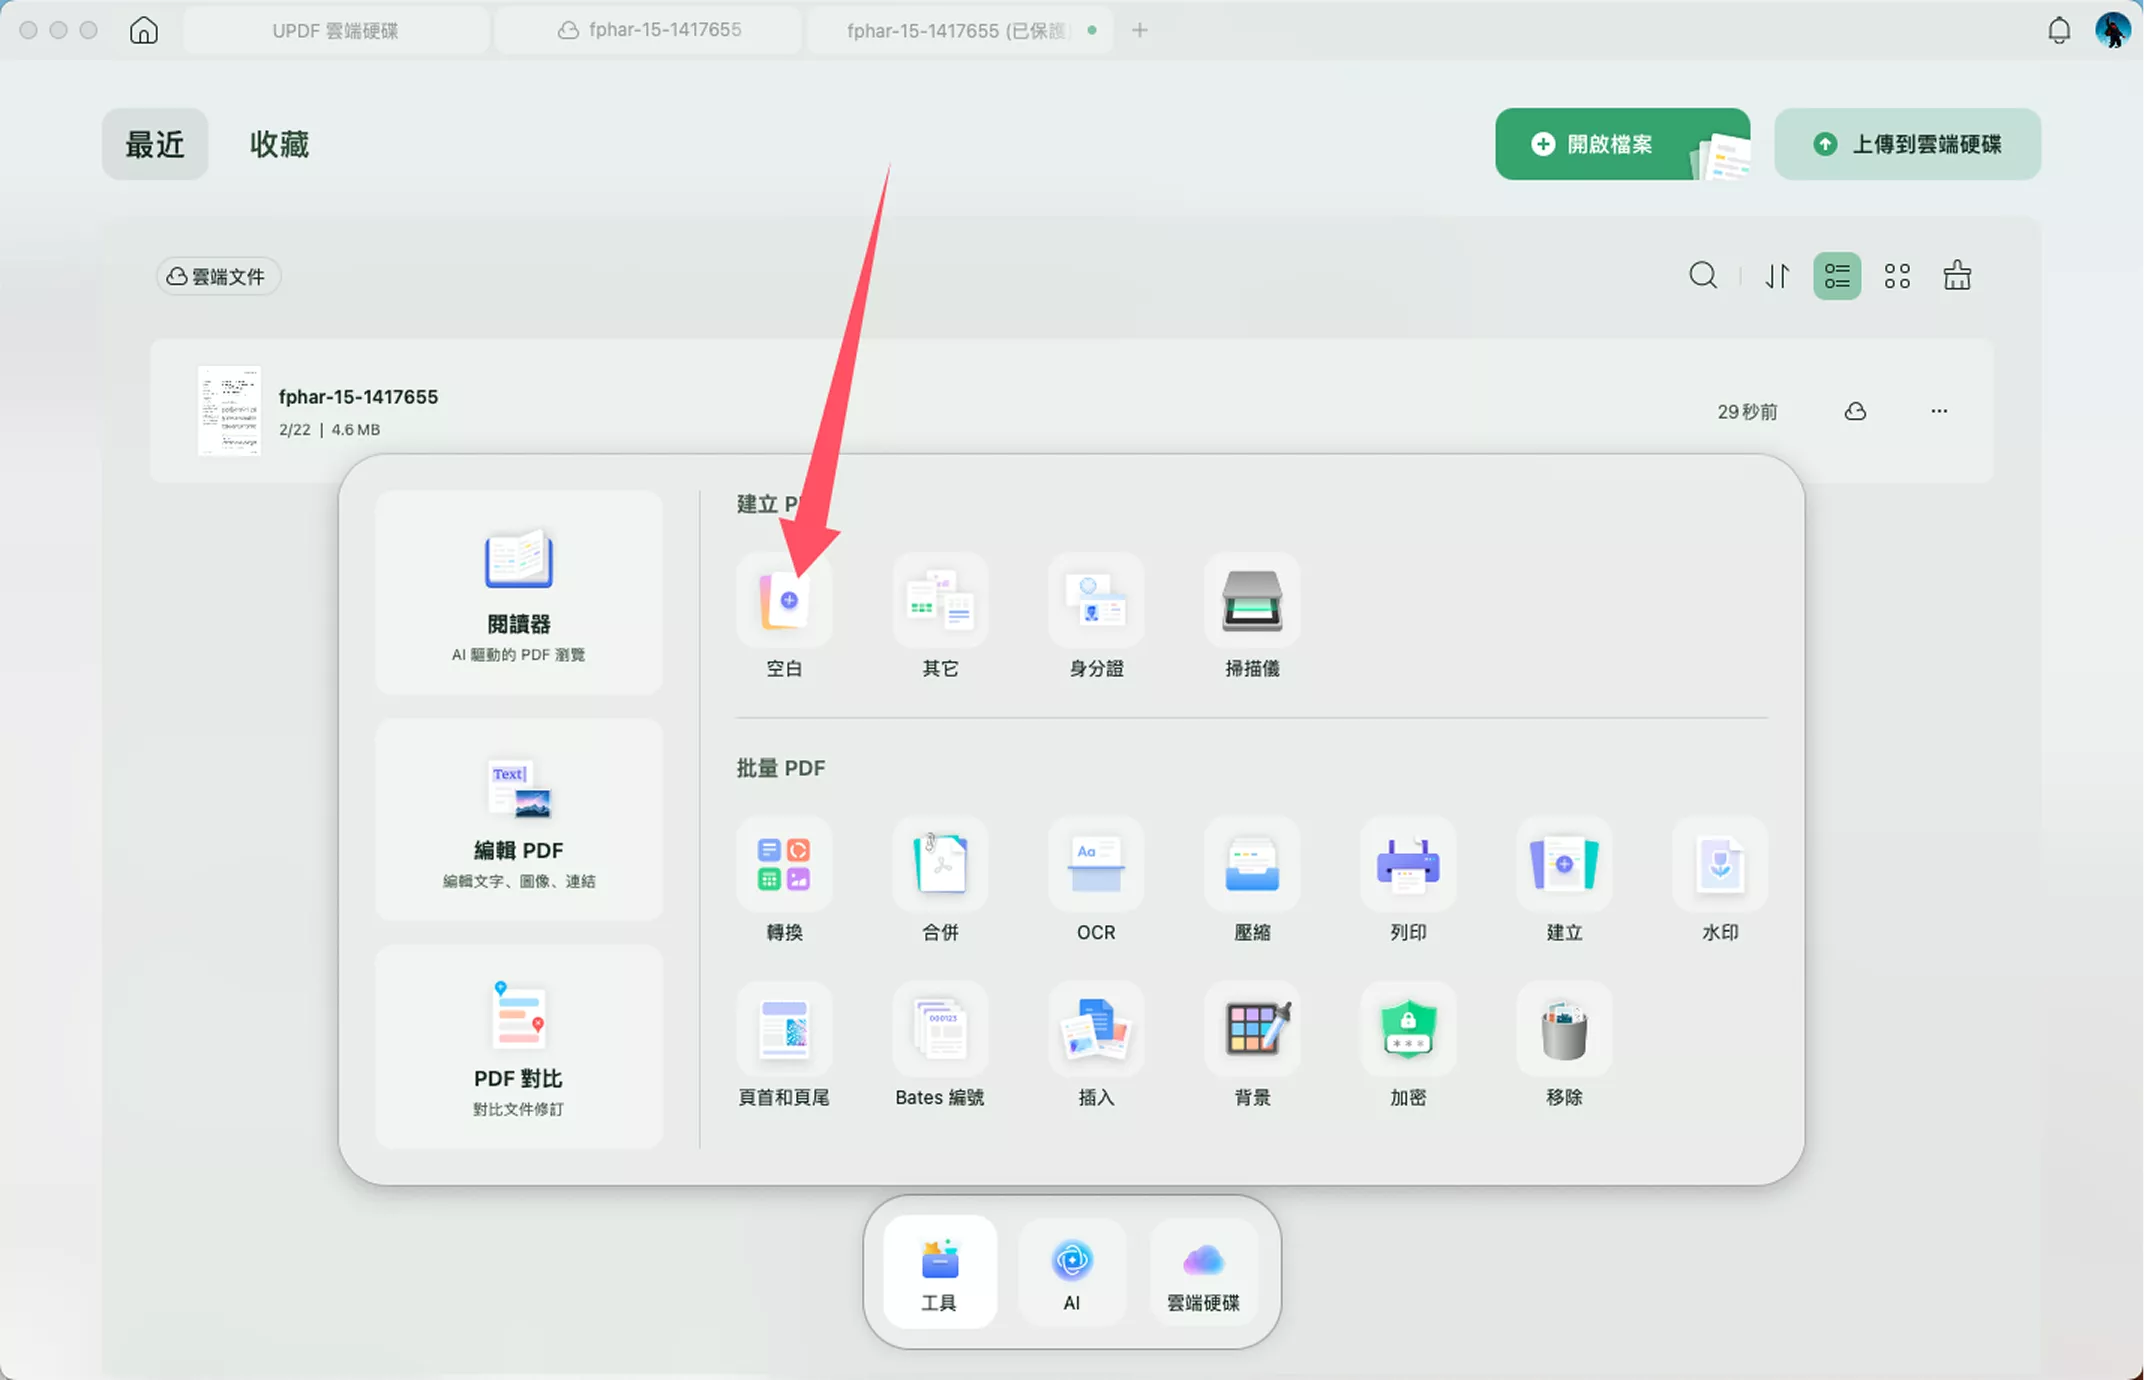Open batch 建立 create tool
Image resolution: width=2144 pixels, height=1380 pixels.
click(x=1564, y=865)
